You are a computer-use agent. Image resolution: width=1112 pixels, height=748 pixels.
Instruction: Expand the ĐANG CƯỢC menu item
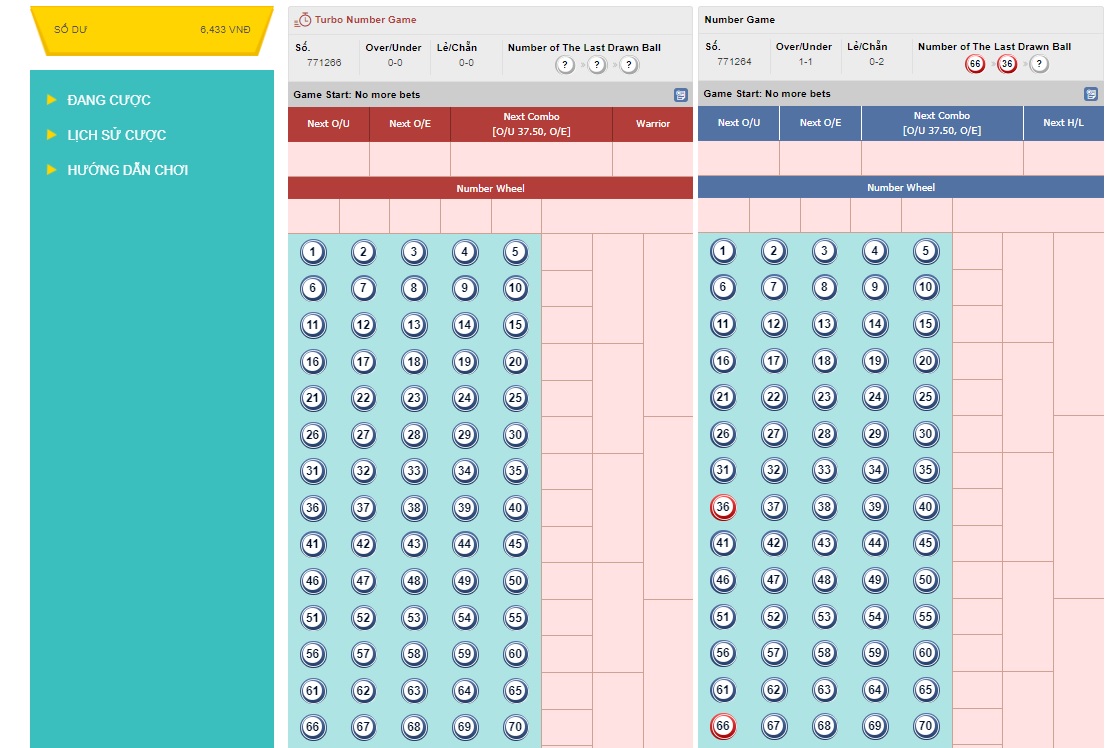(108, 100)
